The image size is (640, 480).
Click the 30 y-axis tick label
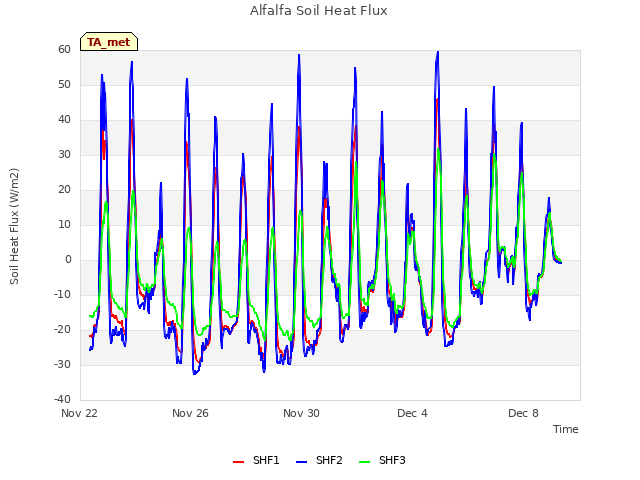tap(64, 154)
